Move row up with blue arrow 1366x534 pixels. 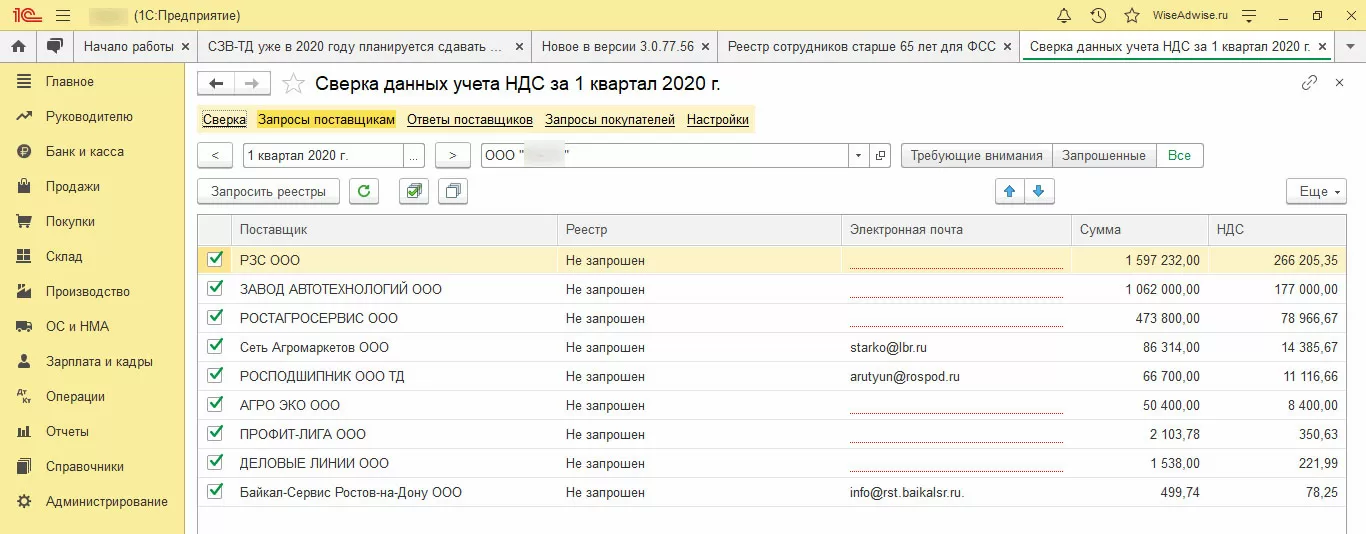click(1009, 191)
